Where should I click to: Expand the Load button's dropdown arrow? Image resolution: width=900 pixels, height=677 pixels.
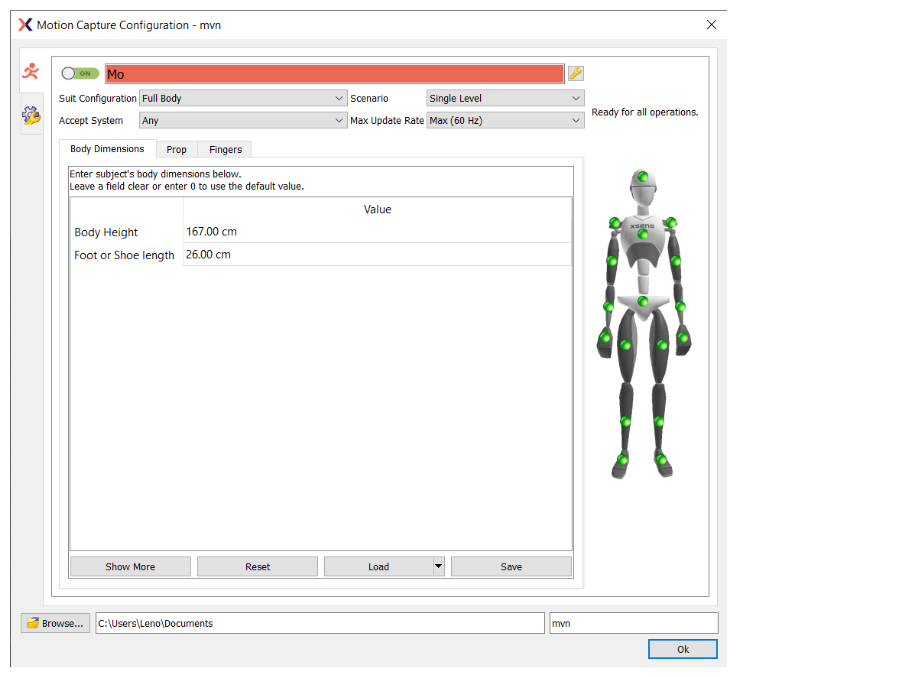tap(439, 566)
